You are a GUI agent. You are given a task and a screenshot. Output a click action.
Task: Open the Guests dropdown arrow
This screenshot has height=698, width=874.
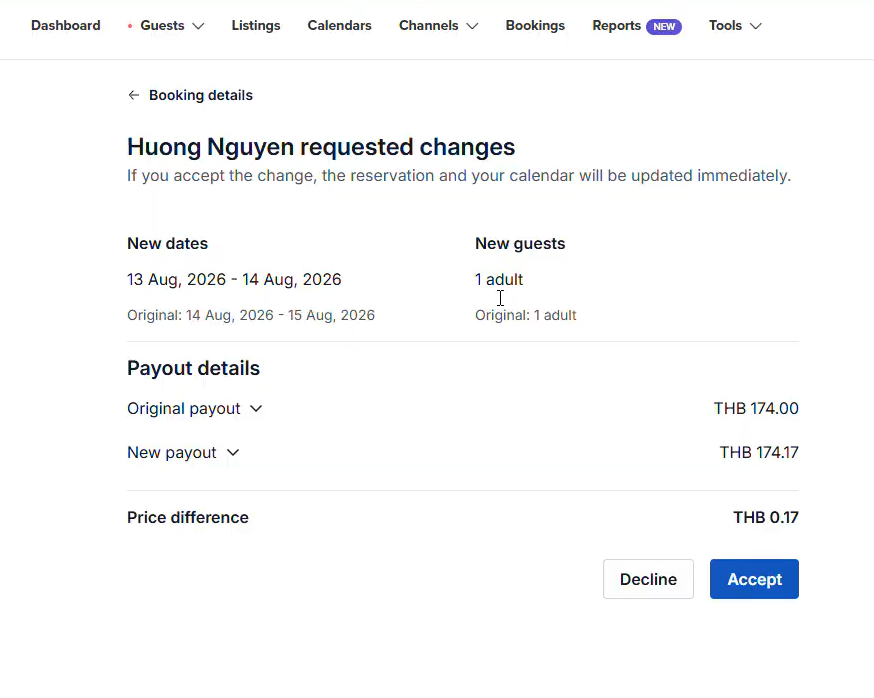[198, 26]
